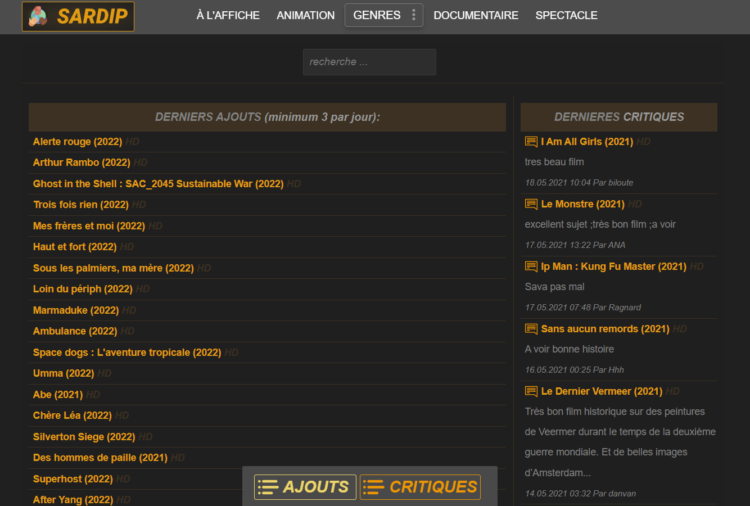
Task: Open the DOCUMENTAIRE section
Action: coord(476,15)
